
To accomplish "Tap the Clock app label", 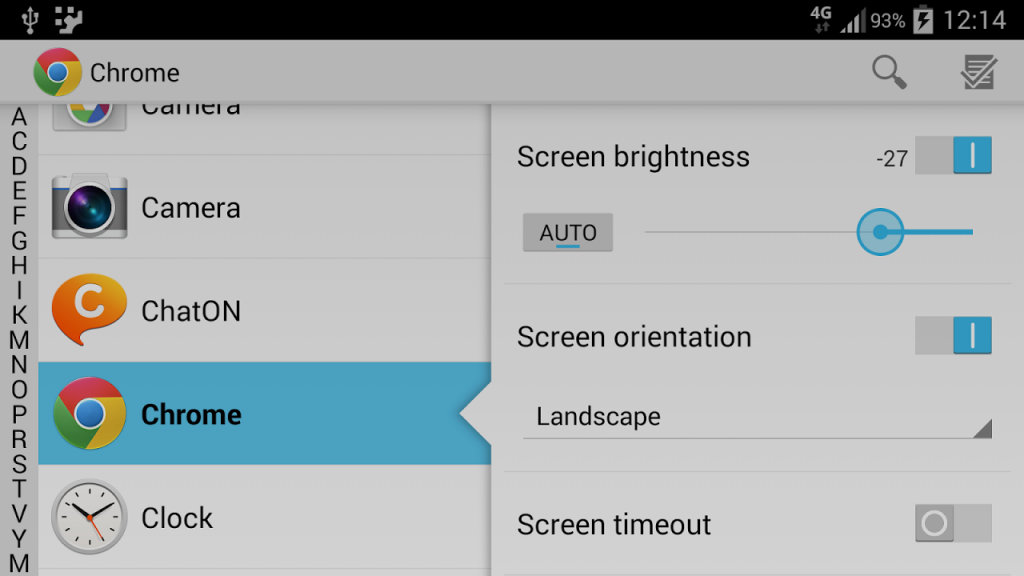I will [177, 518].
